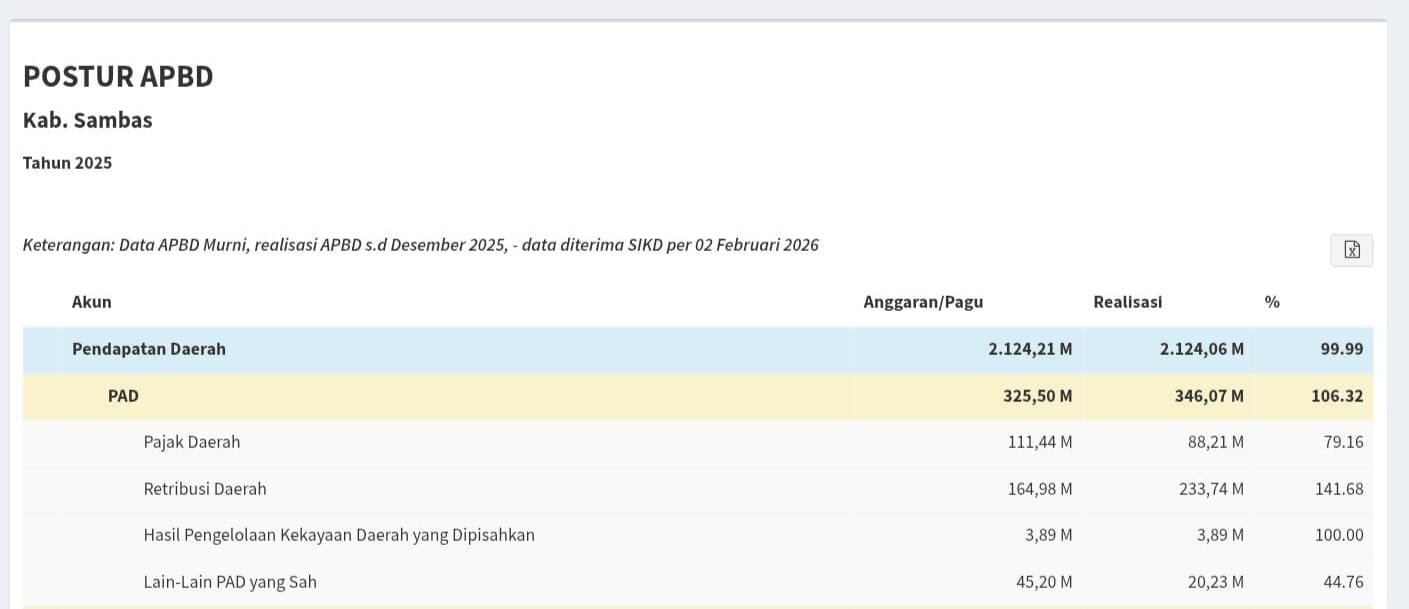1409x609 pixels.
Task: Click the POSTUR APBD page title
Action: 118,77
